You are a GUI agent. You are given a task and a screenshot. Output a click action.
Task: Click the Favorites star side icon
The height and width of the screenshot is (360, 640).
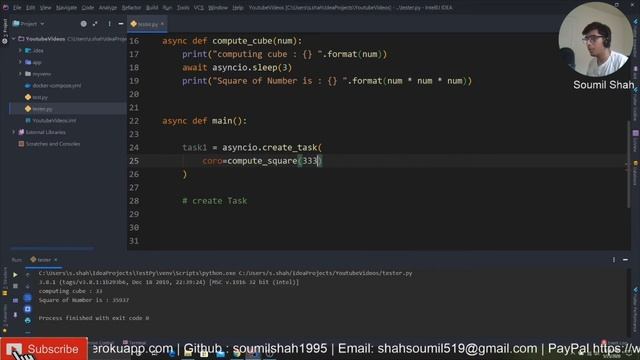[x=5, y=331]
